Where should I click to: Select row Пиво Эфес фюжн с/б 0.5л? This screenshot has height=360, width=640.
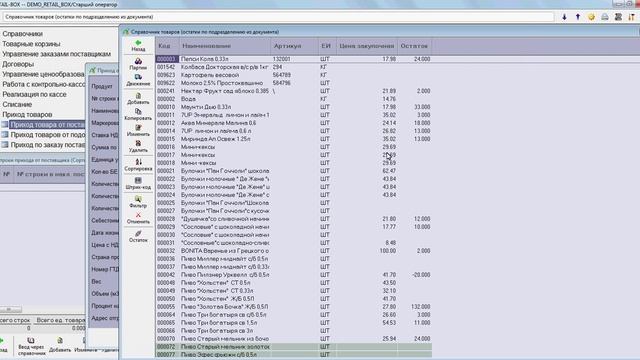tap(293, 355)
